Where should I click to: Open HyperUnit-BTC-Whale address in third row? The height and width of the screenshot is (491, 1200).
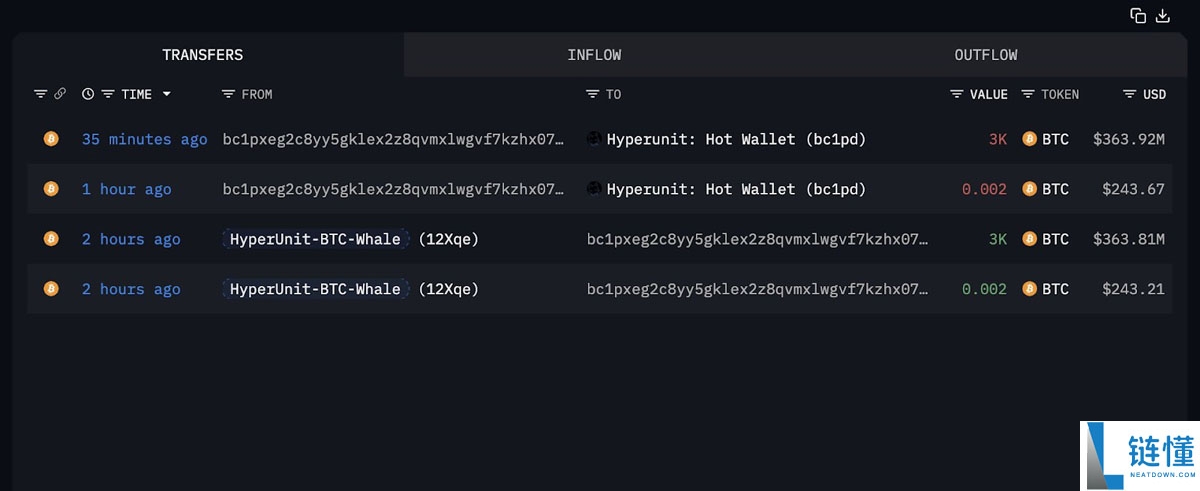315,239
